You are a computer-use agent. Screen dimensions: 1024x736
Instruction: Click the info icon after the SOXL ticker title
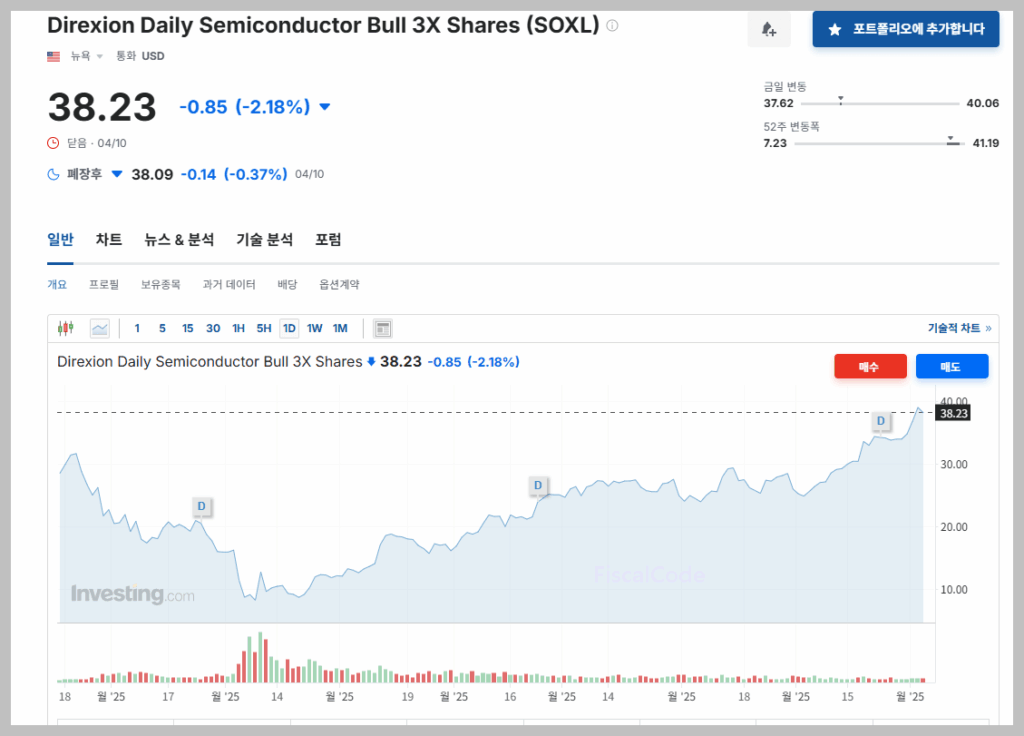(611, 26)
